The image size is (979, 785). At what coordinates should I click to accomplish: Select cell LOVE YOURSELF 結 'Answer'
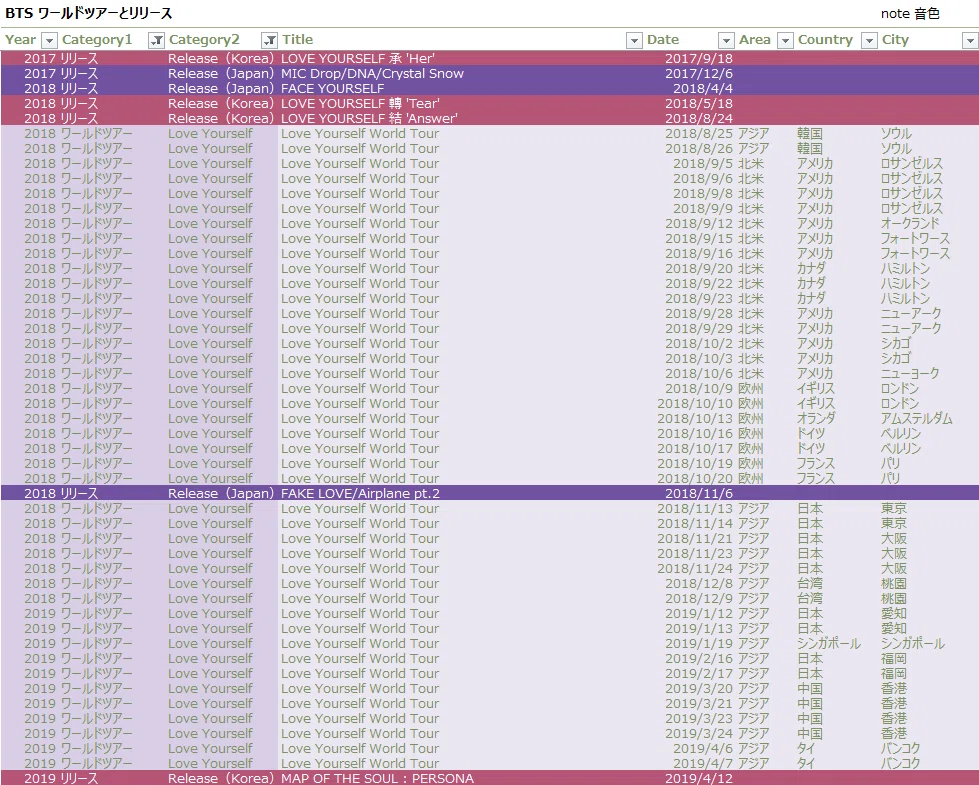point(369,119)
